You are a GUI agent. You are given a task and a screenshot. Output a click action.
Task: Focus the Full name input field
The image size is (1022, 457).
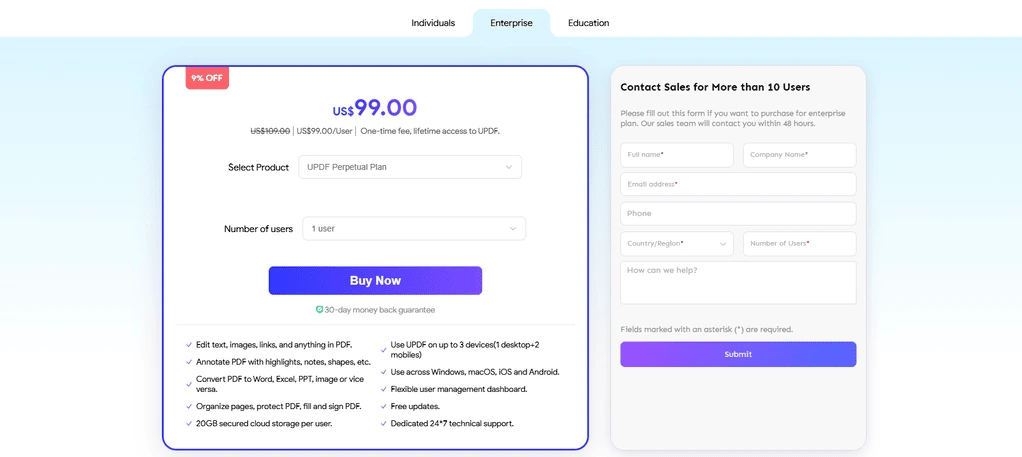tap(677, 155)
